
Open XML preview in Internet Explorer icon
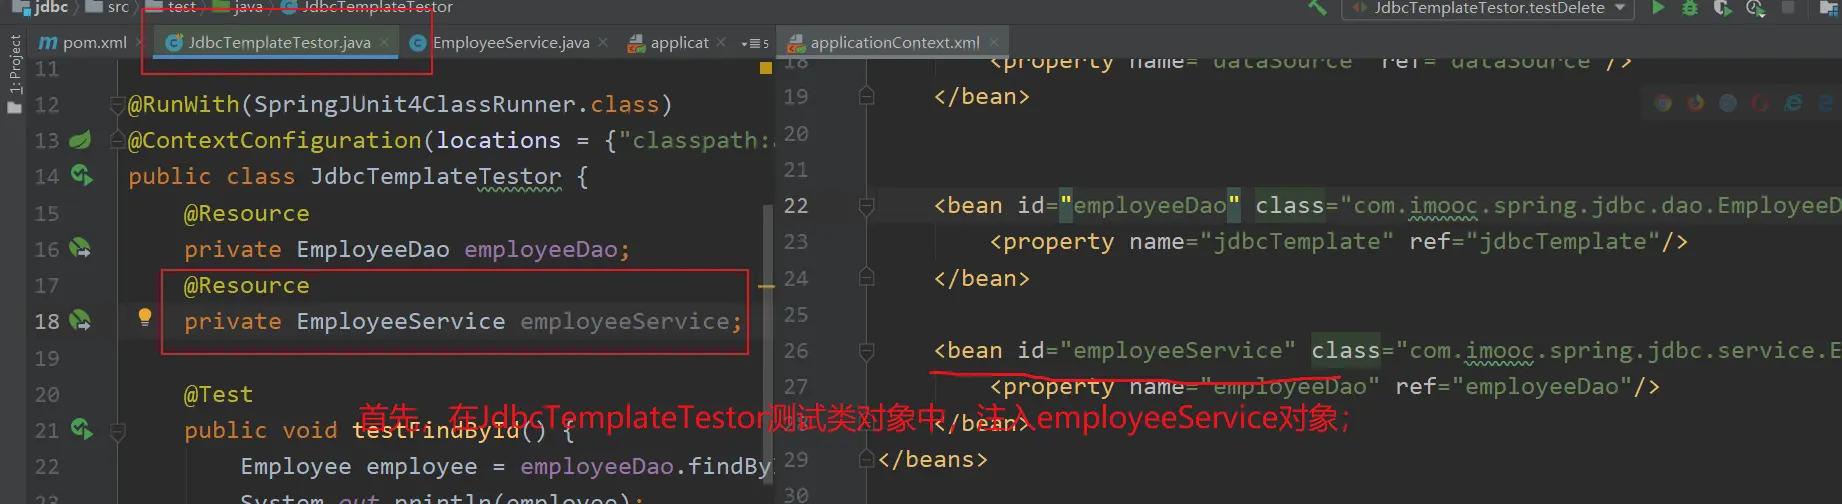pos(1793,103)
